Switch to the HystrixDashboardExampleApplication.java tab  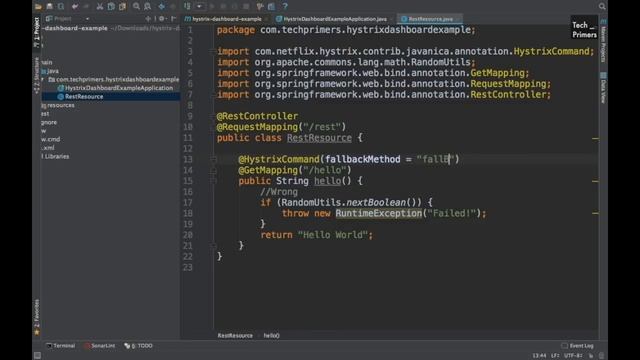point(335,19)
